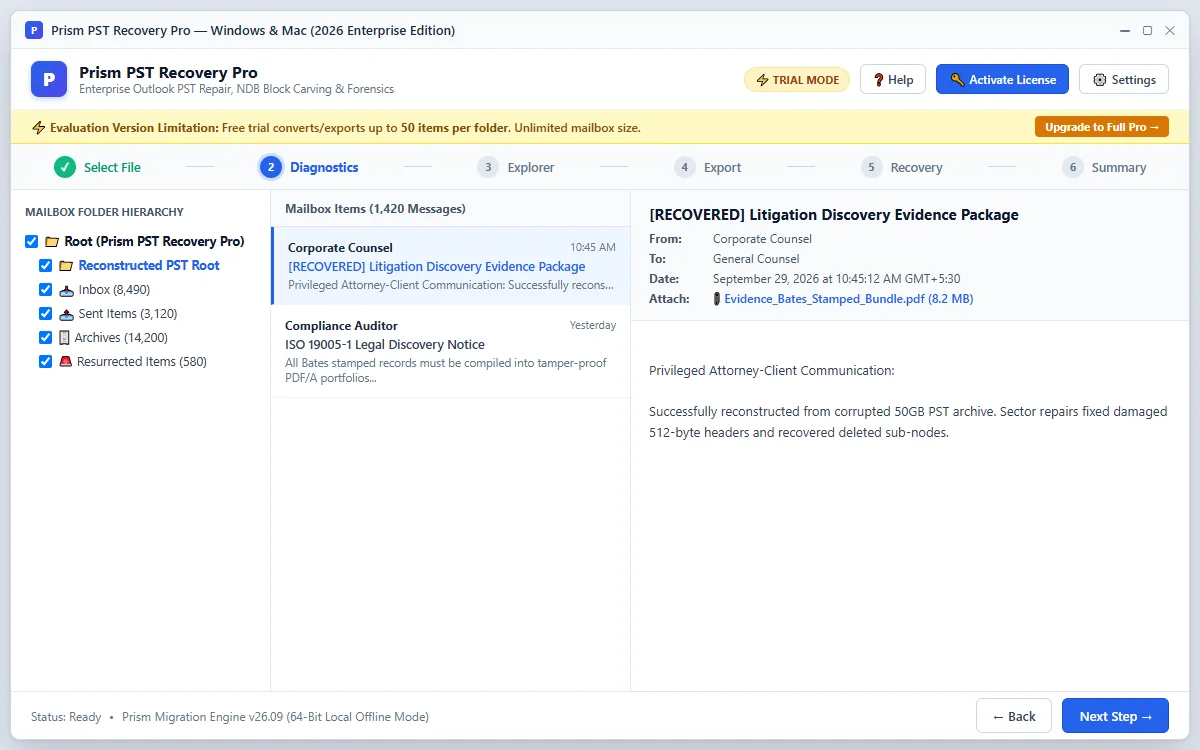The image size is (1200, 750).
Task: Proceed with the Next Step button
Action: 1115,716
